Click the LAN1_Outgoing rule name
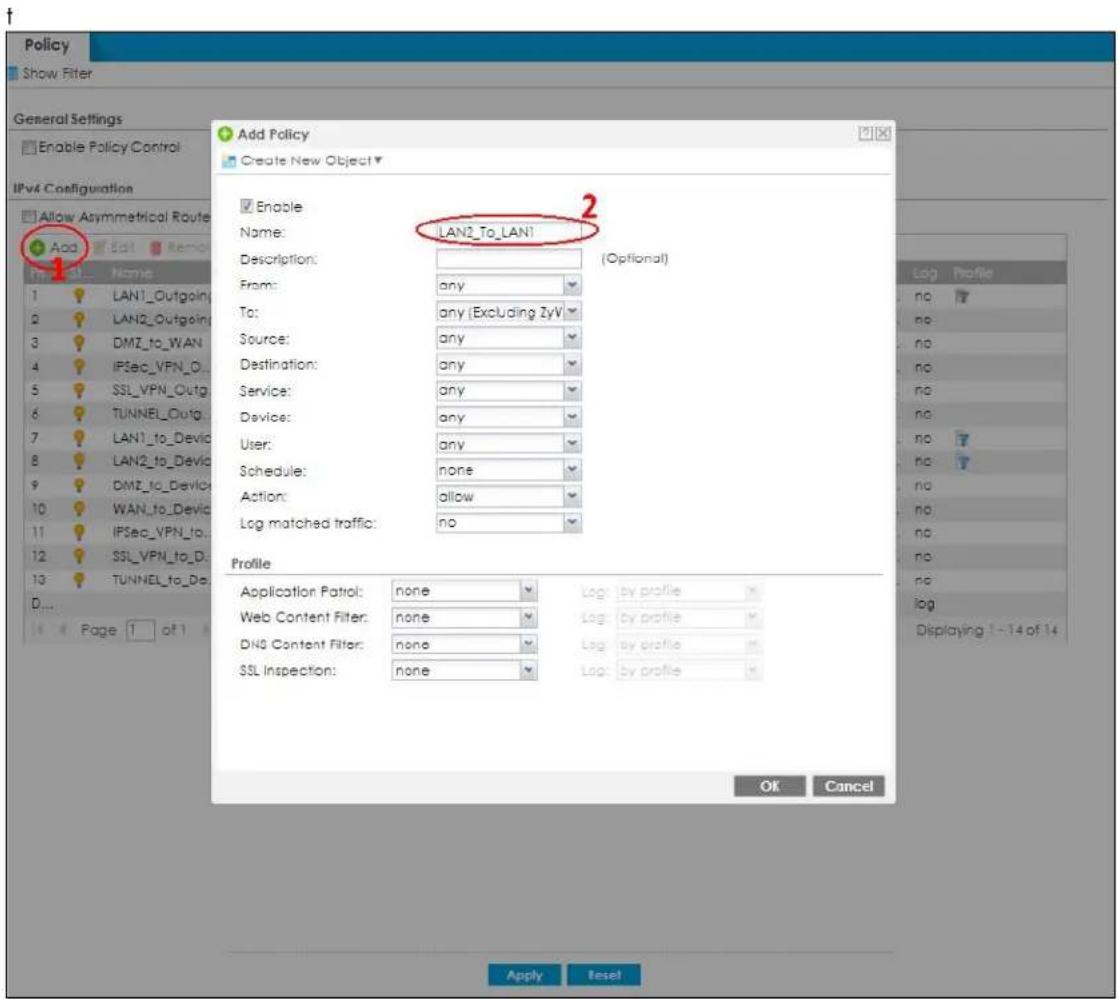 tap(161, 295)
